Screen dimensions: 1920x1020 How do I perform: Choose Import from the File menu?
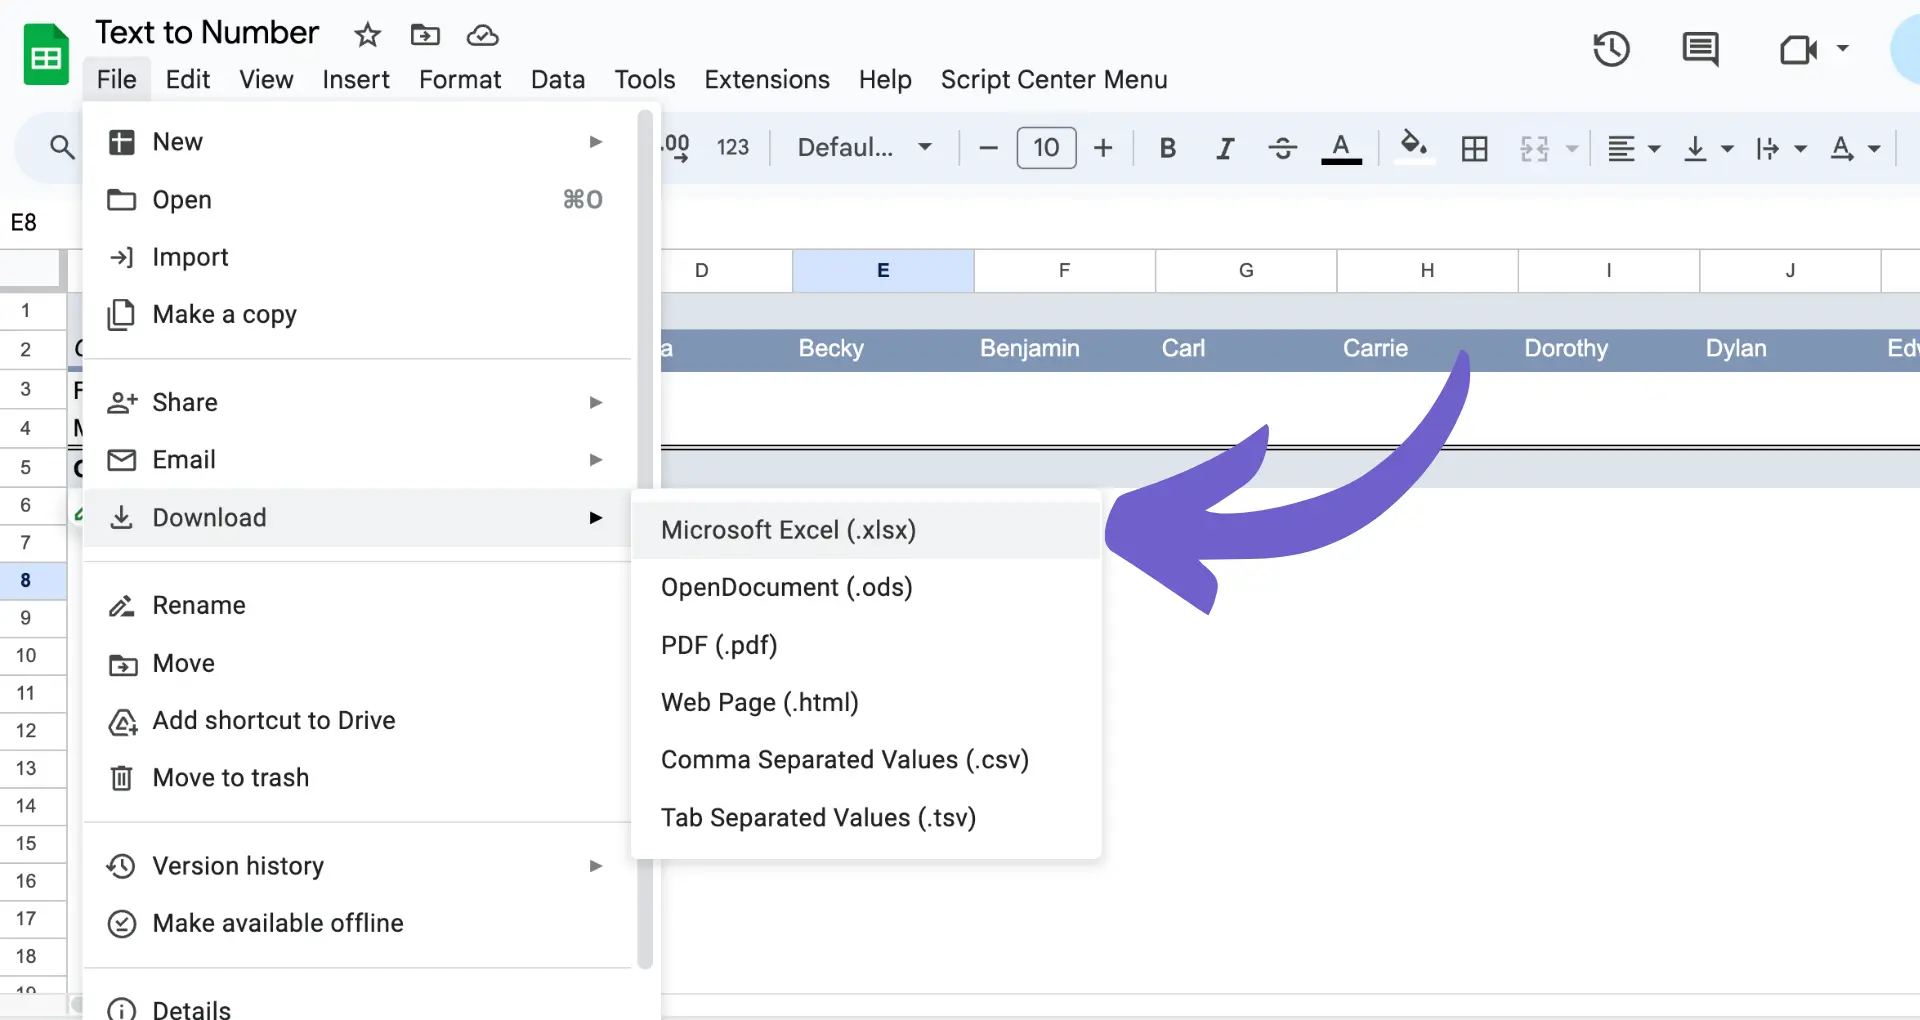tap(357, 257)
